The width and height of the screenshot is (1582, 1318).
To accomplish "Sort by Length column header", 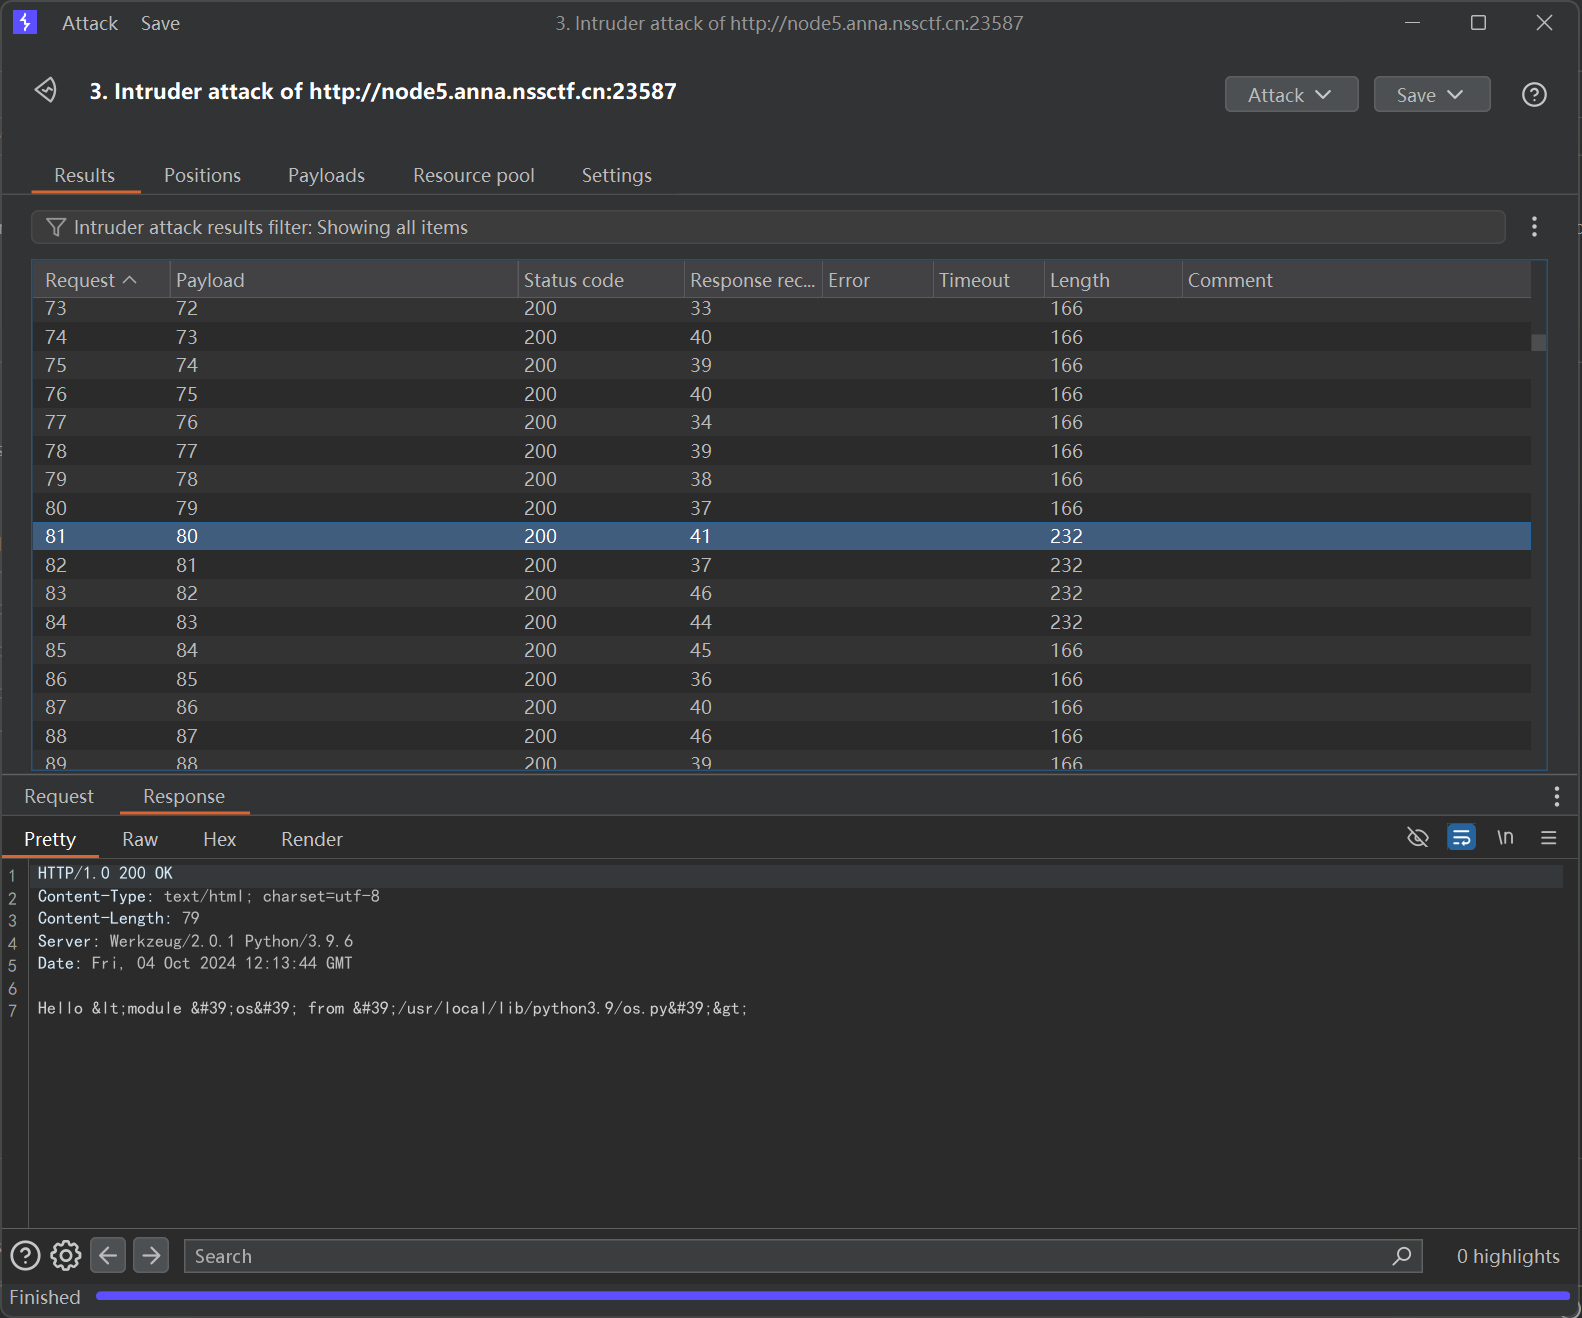I will pyautogui.click(x=1112, y=280).
